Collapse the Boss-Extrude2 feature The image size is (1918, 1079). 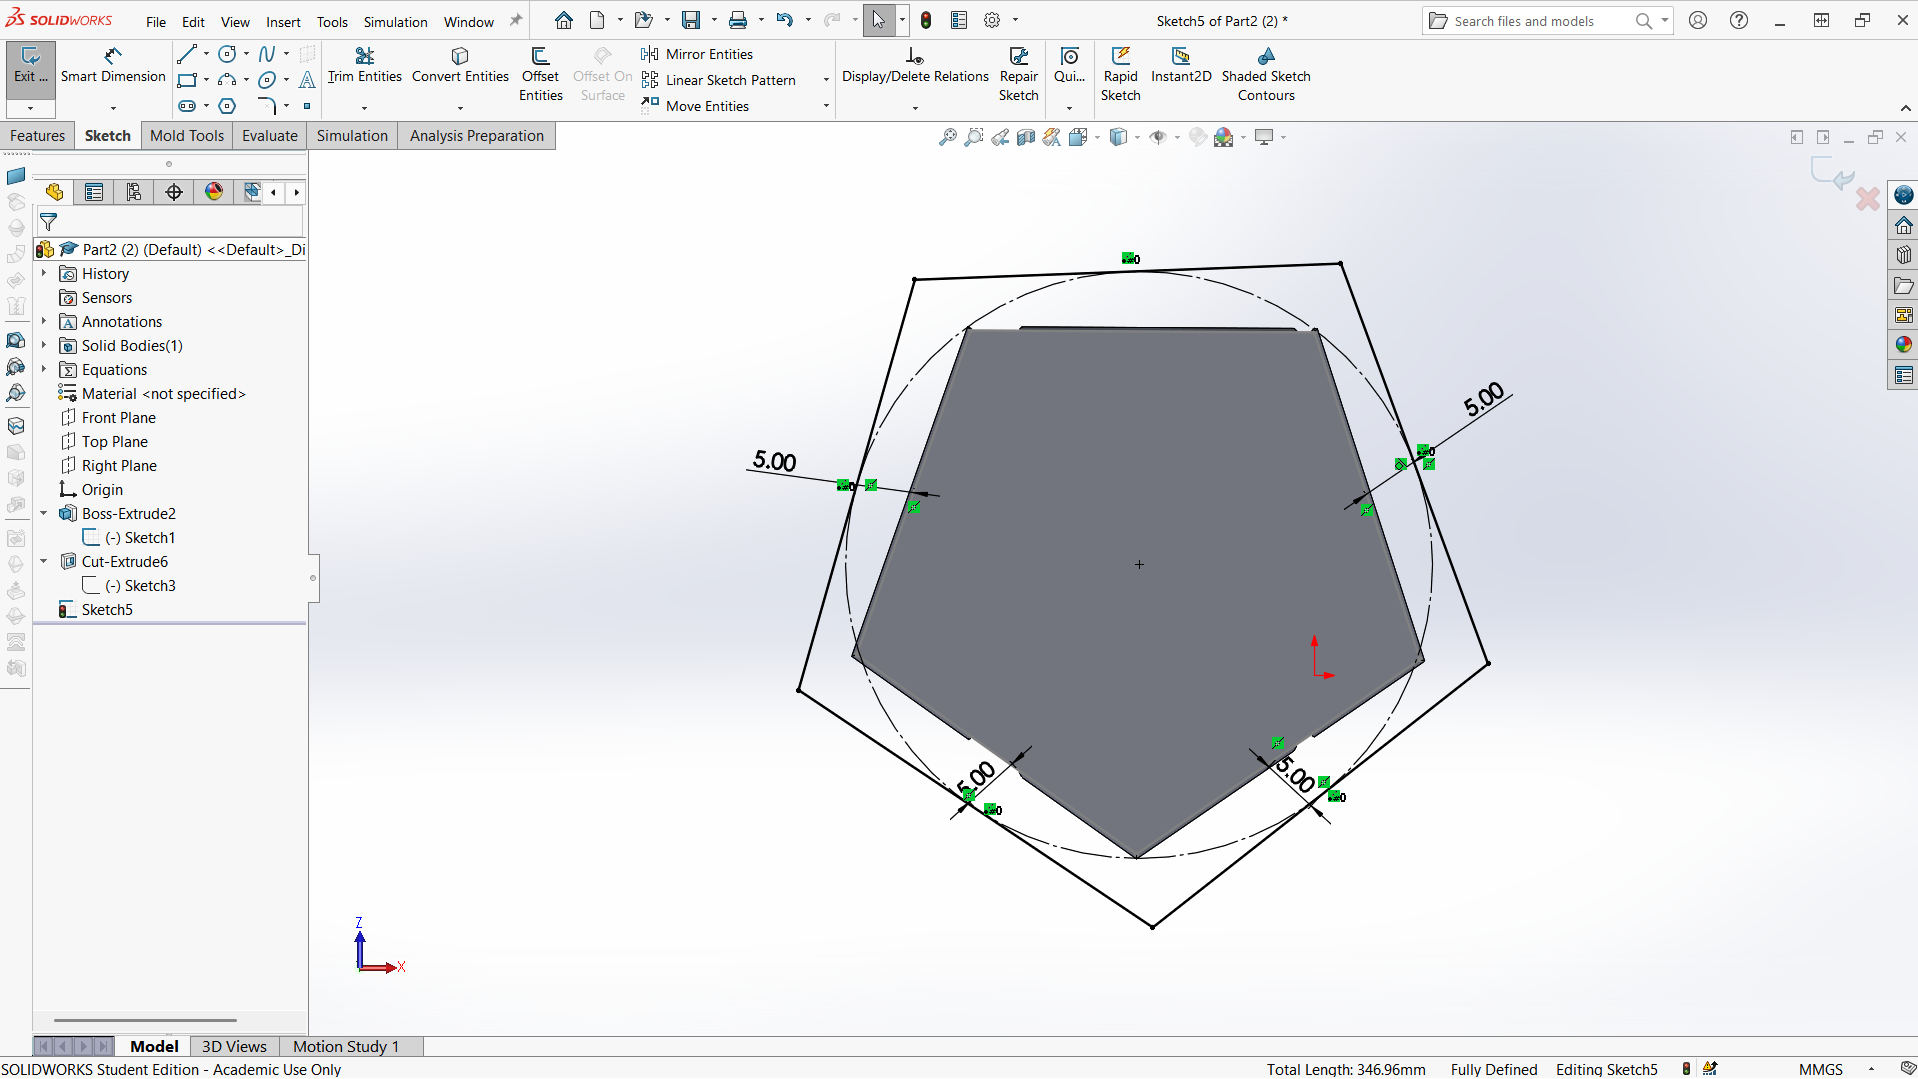(x=44, y=513)
